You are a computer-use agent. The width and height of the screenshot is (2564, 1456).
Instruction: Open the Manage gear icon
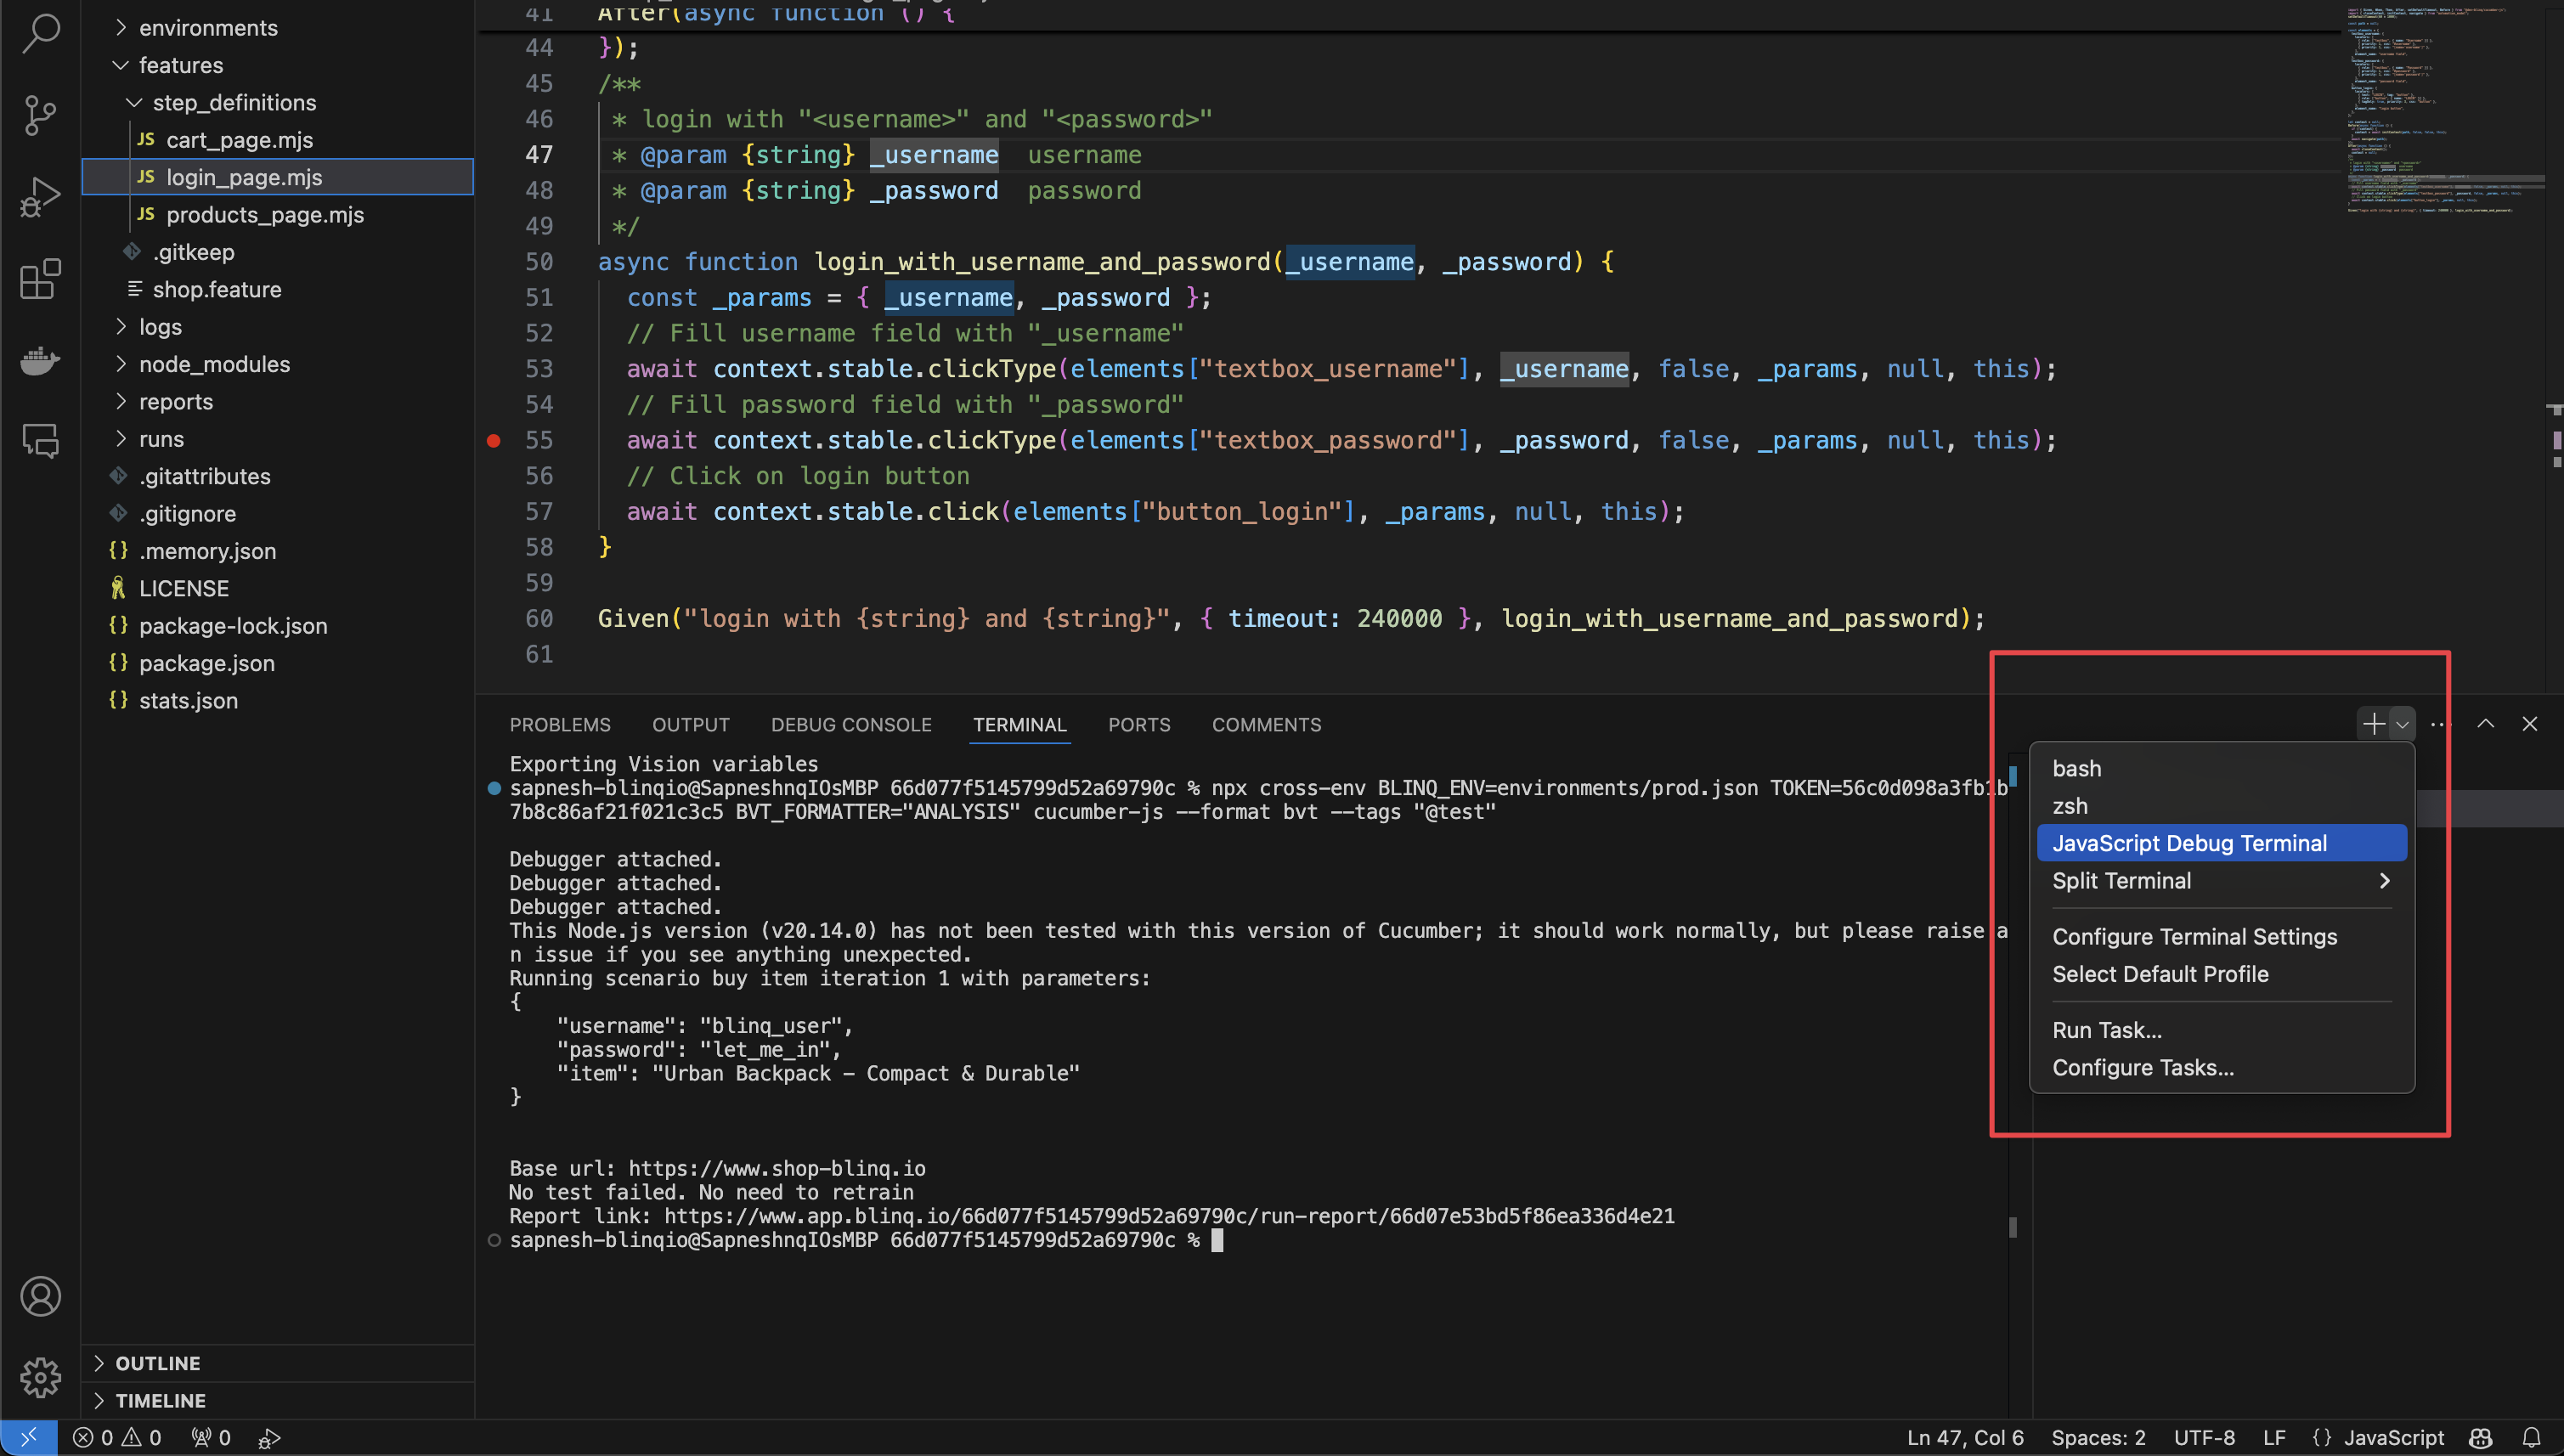tap(40, 1378)
